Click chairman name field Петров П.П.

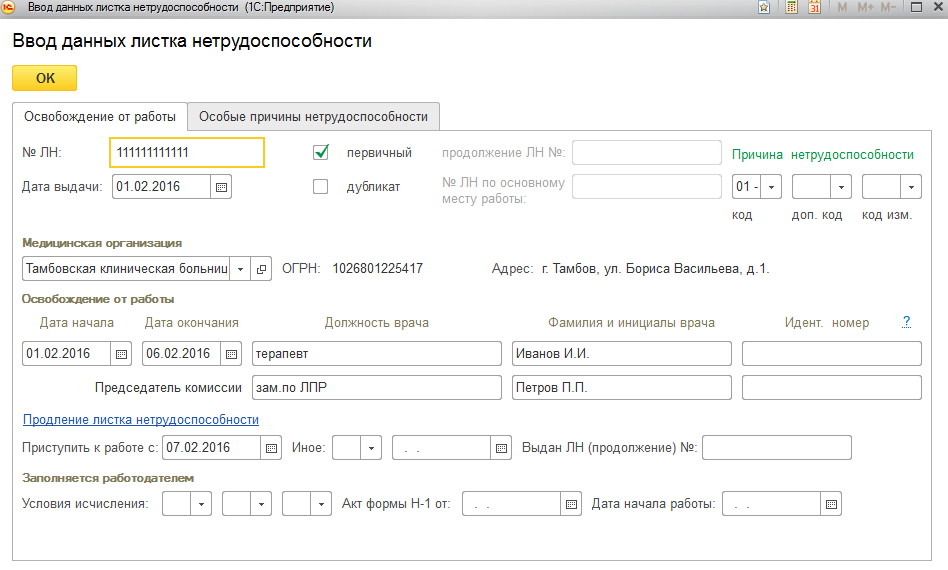(x=622, y=388)
